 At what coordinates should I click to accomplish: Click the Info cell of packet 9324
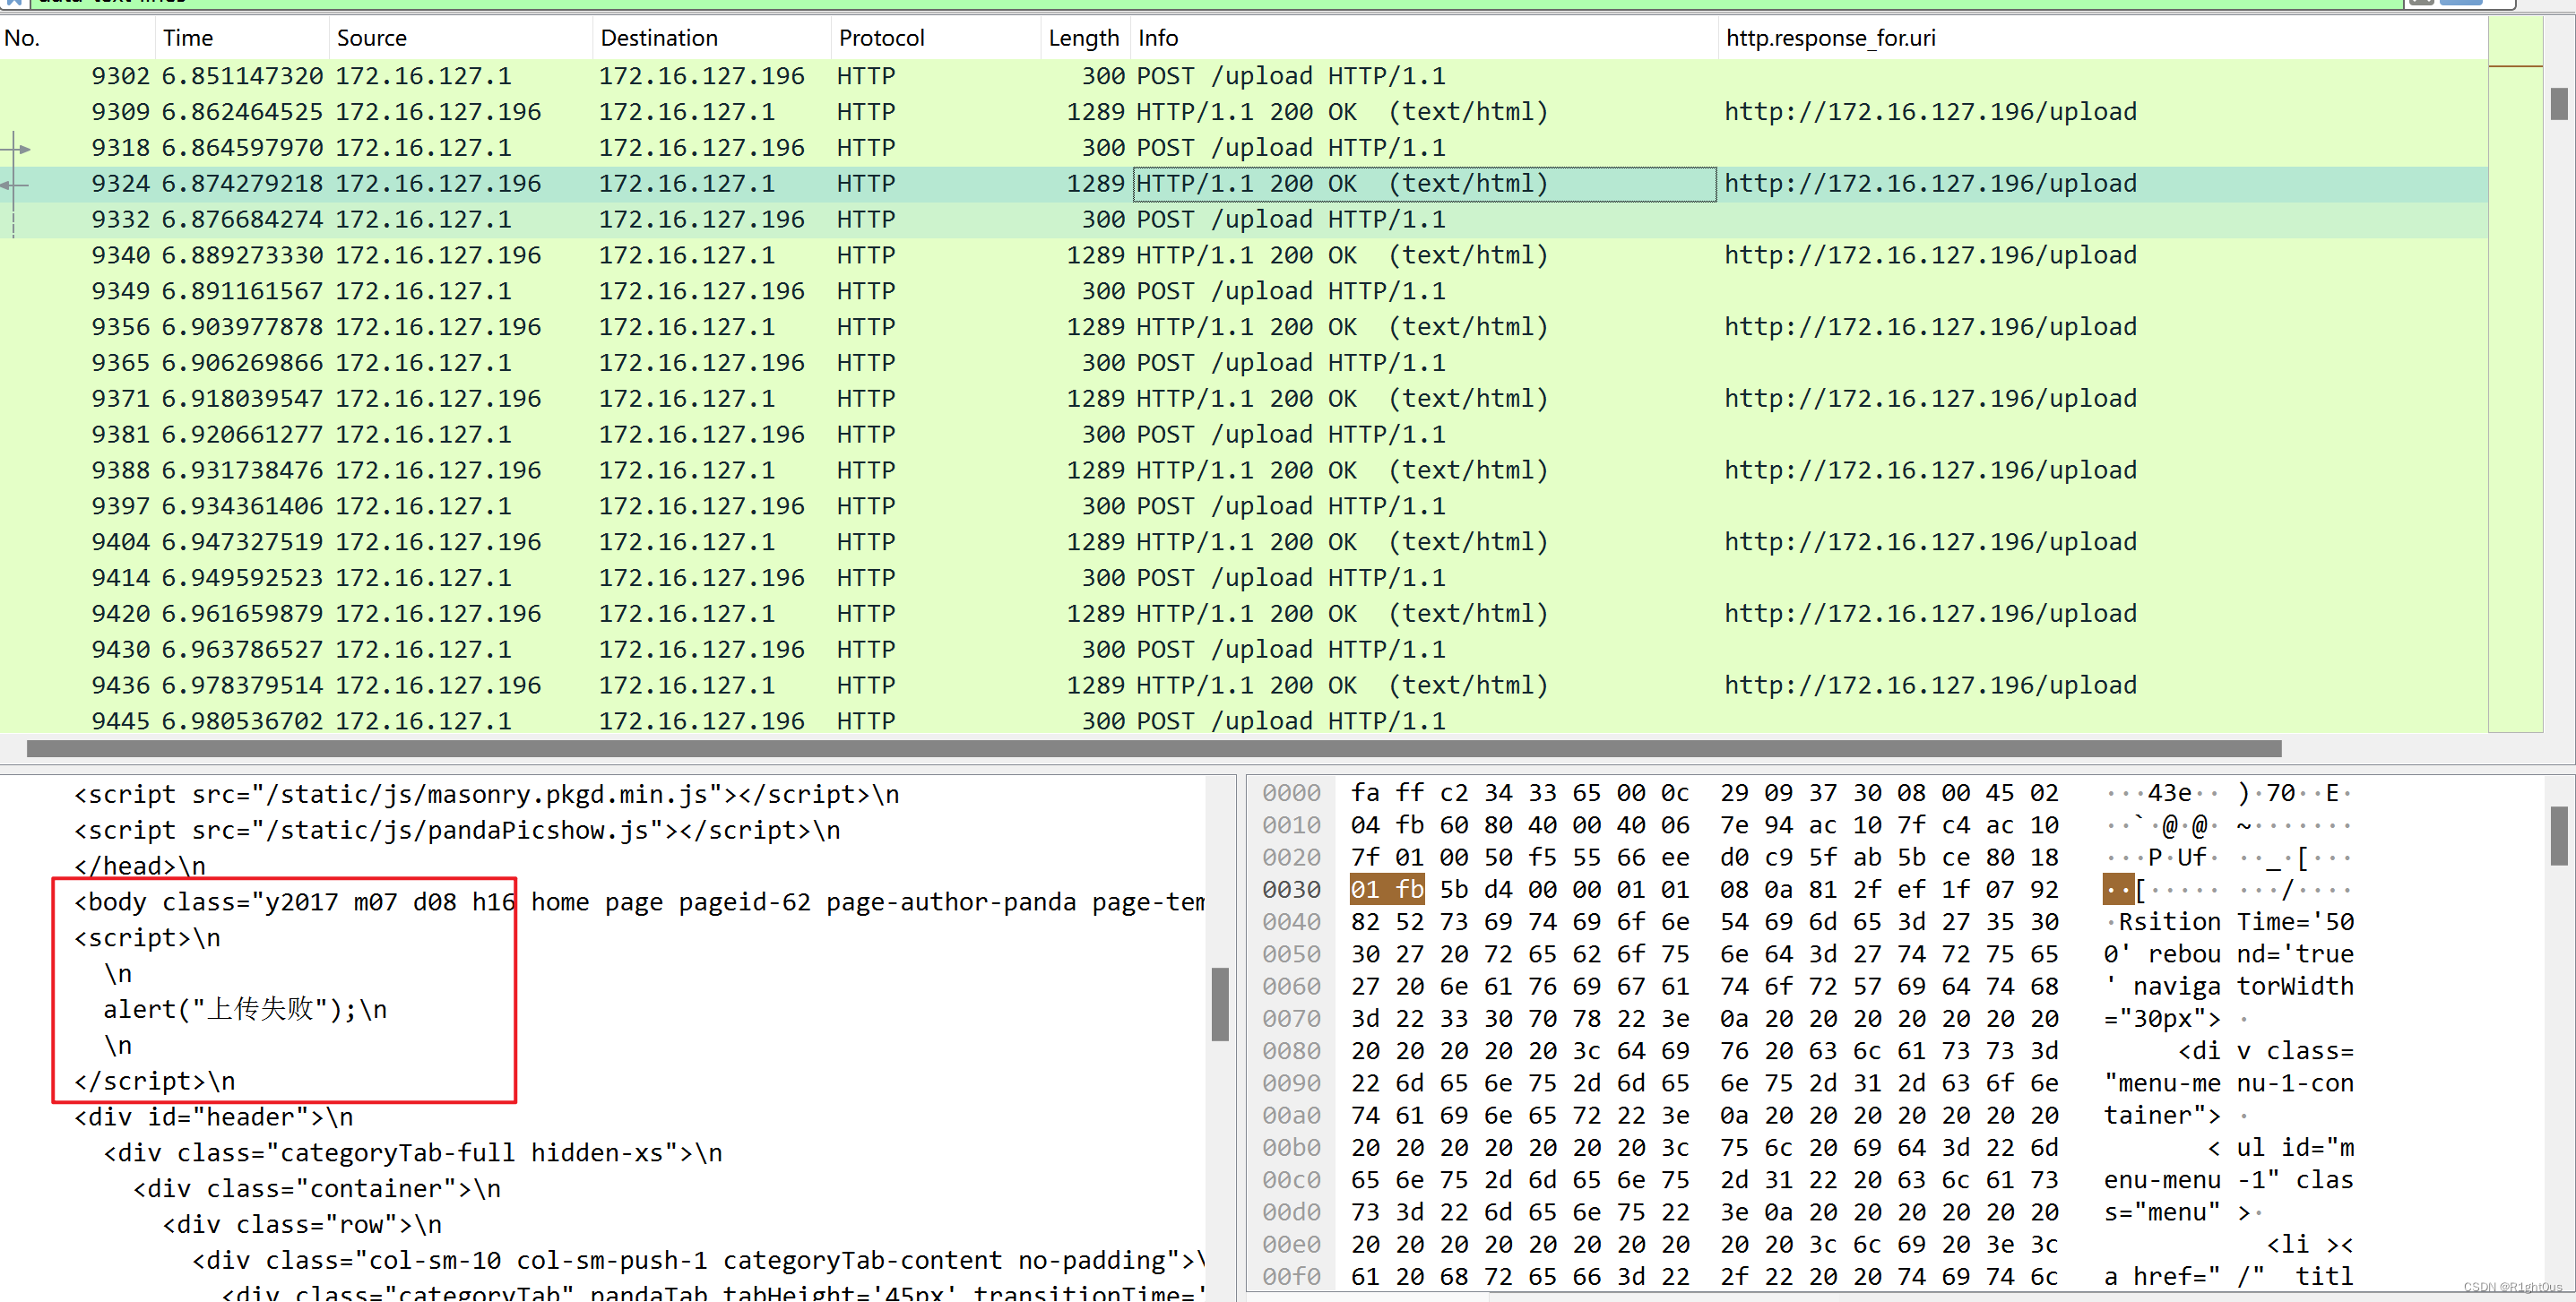(1424, 184)
